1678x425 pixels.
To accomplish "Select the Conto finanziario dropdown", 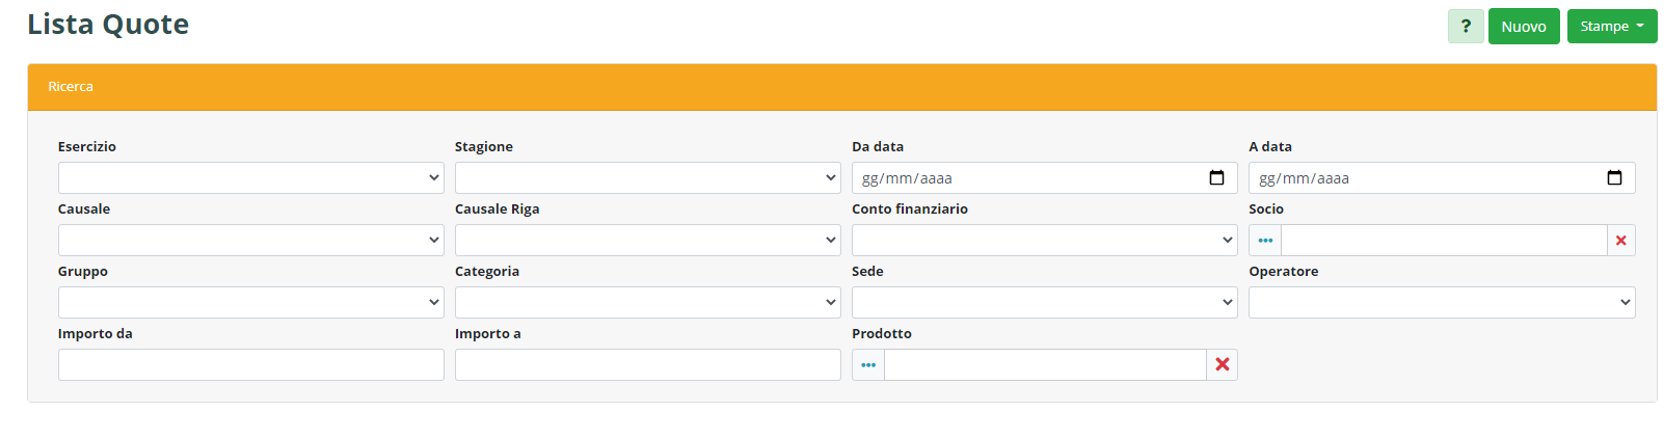I will click(1044, 241).
